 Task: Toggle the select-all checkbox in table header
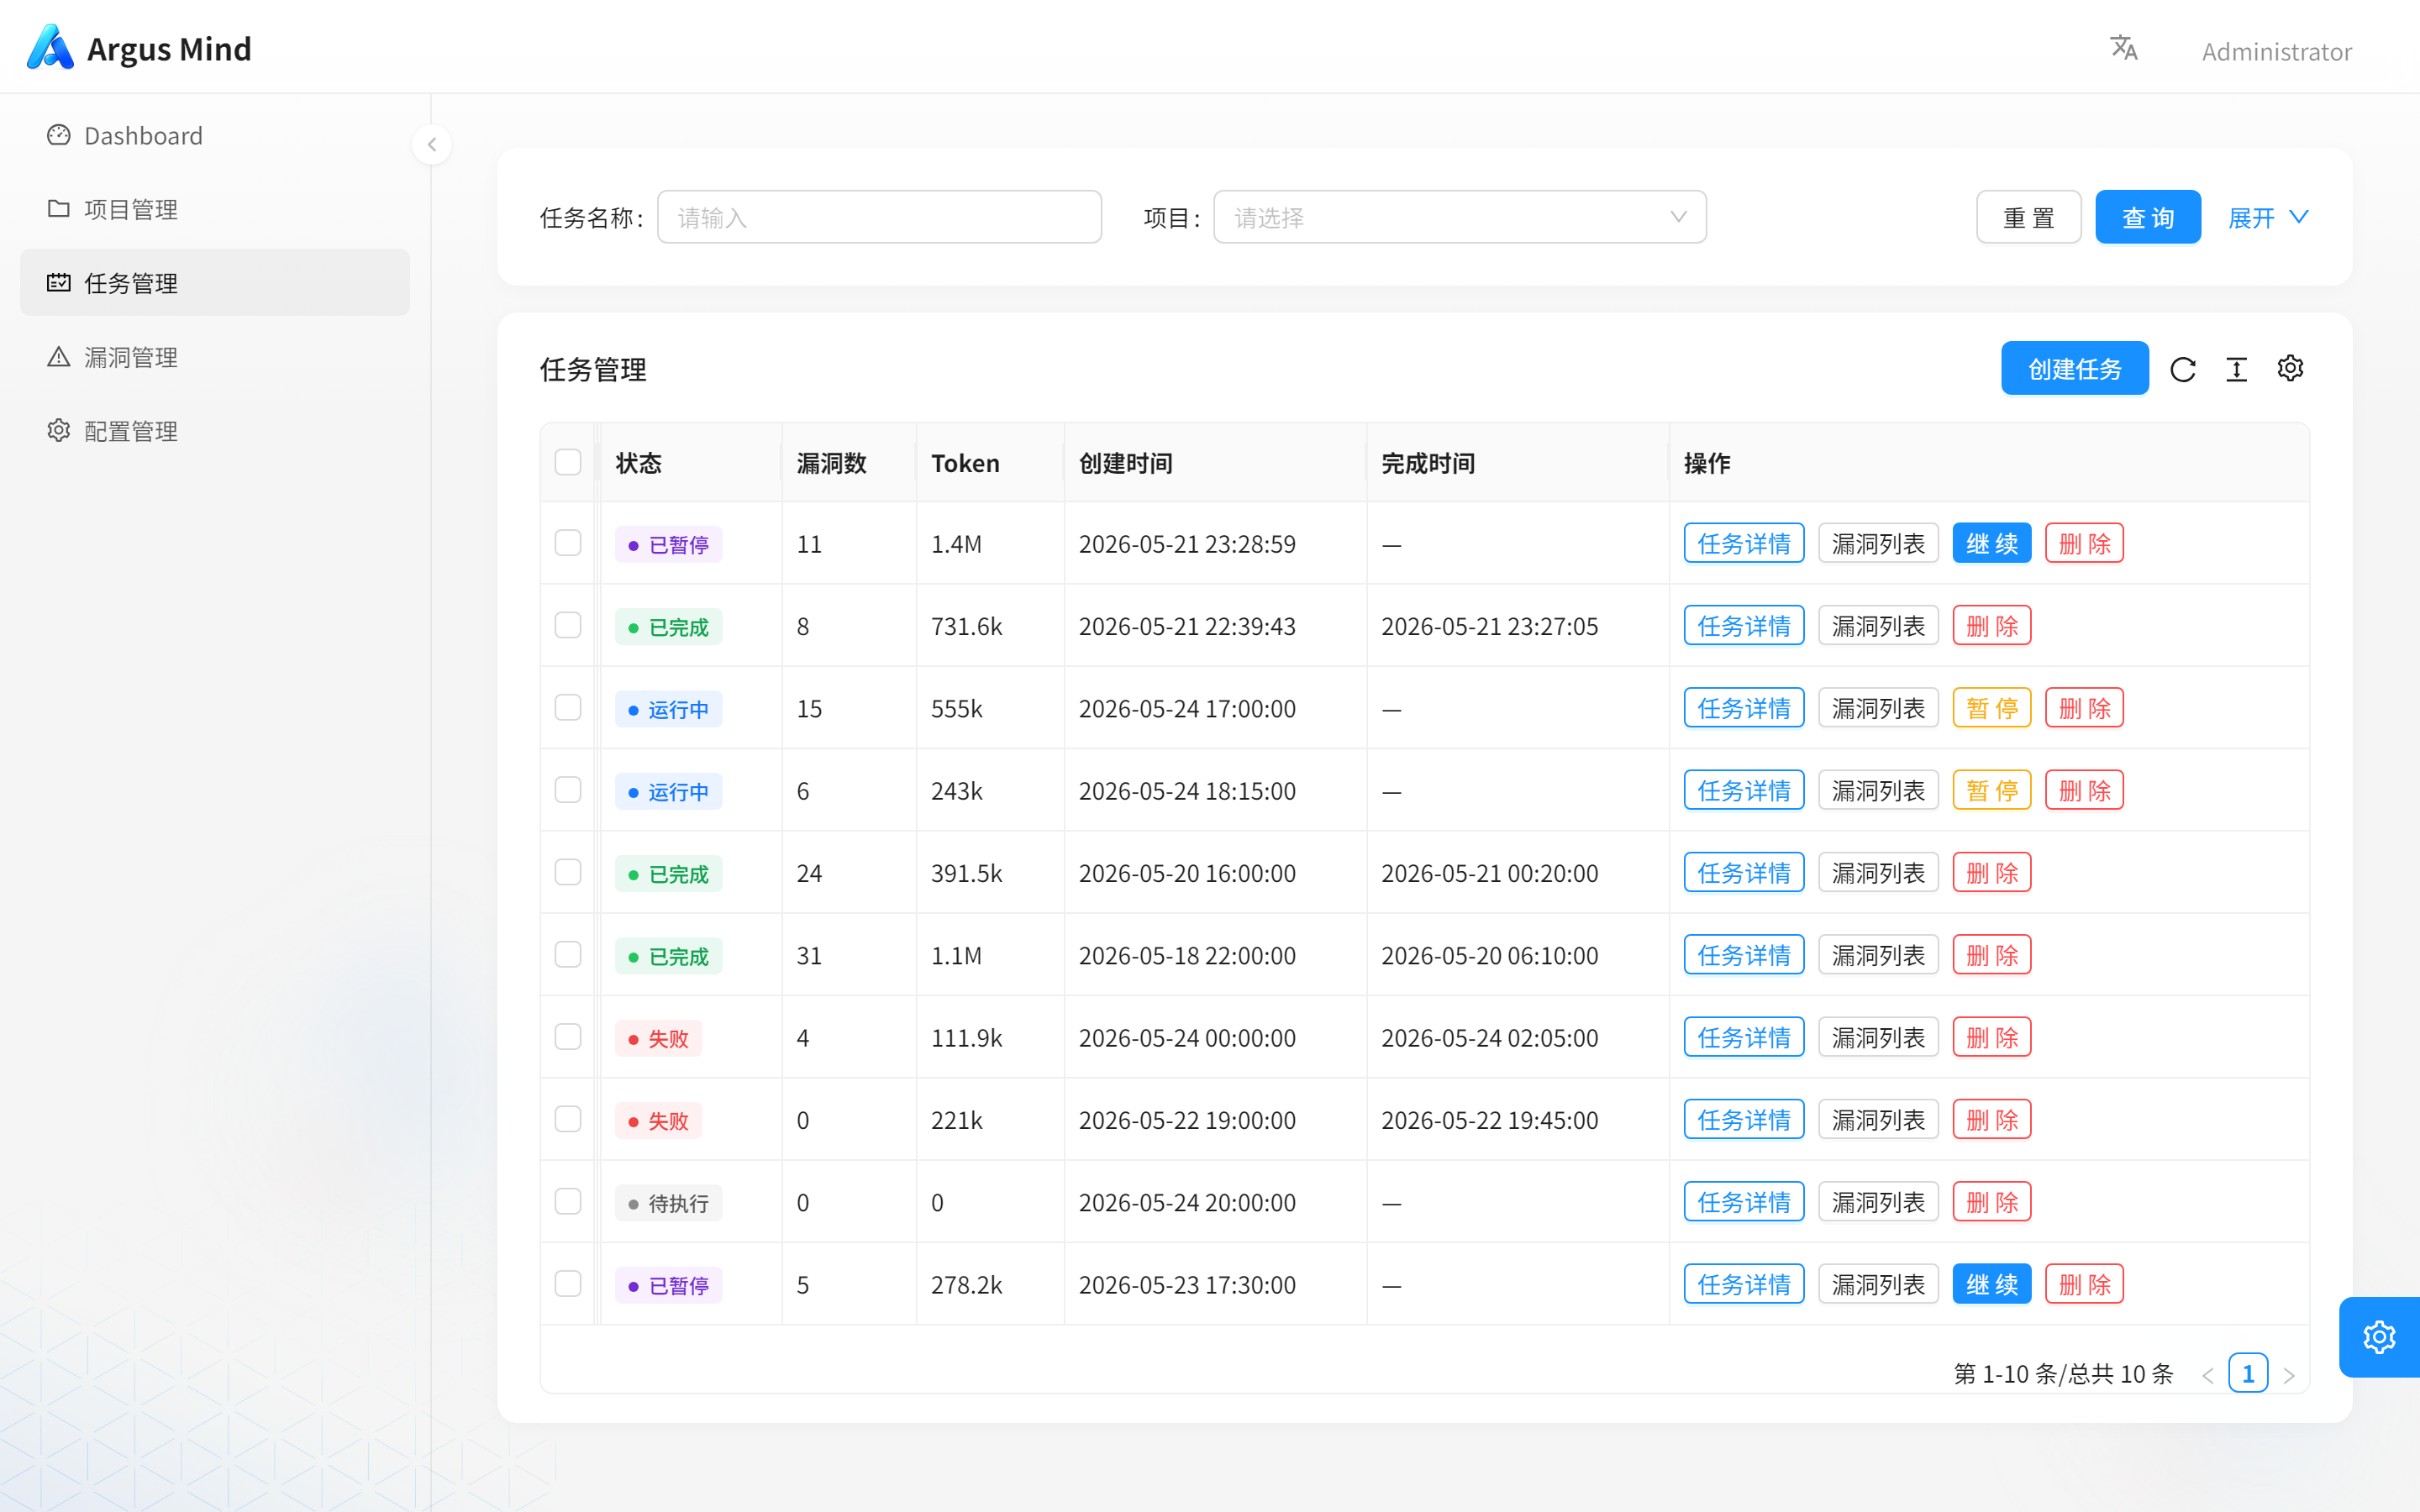(568, 462)
